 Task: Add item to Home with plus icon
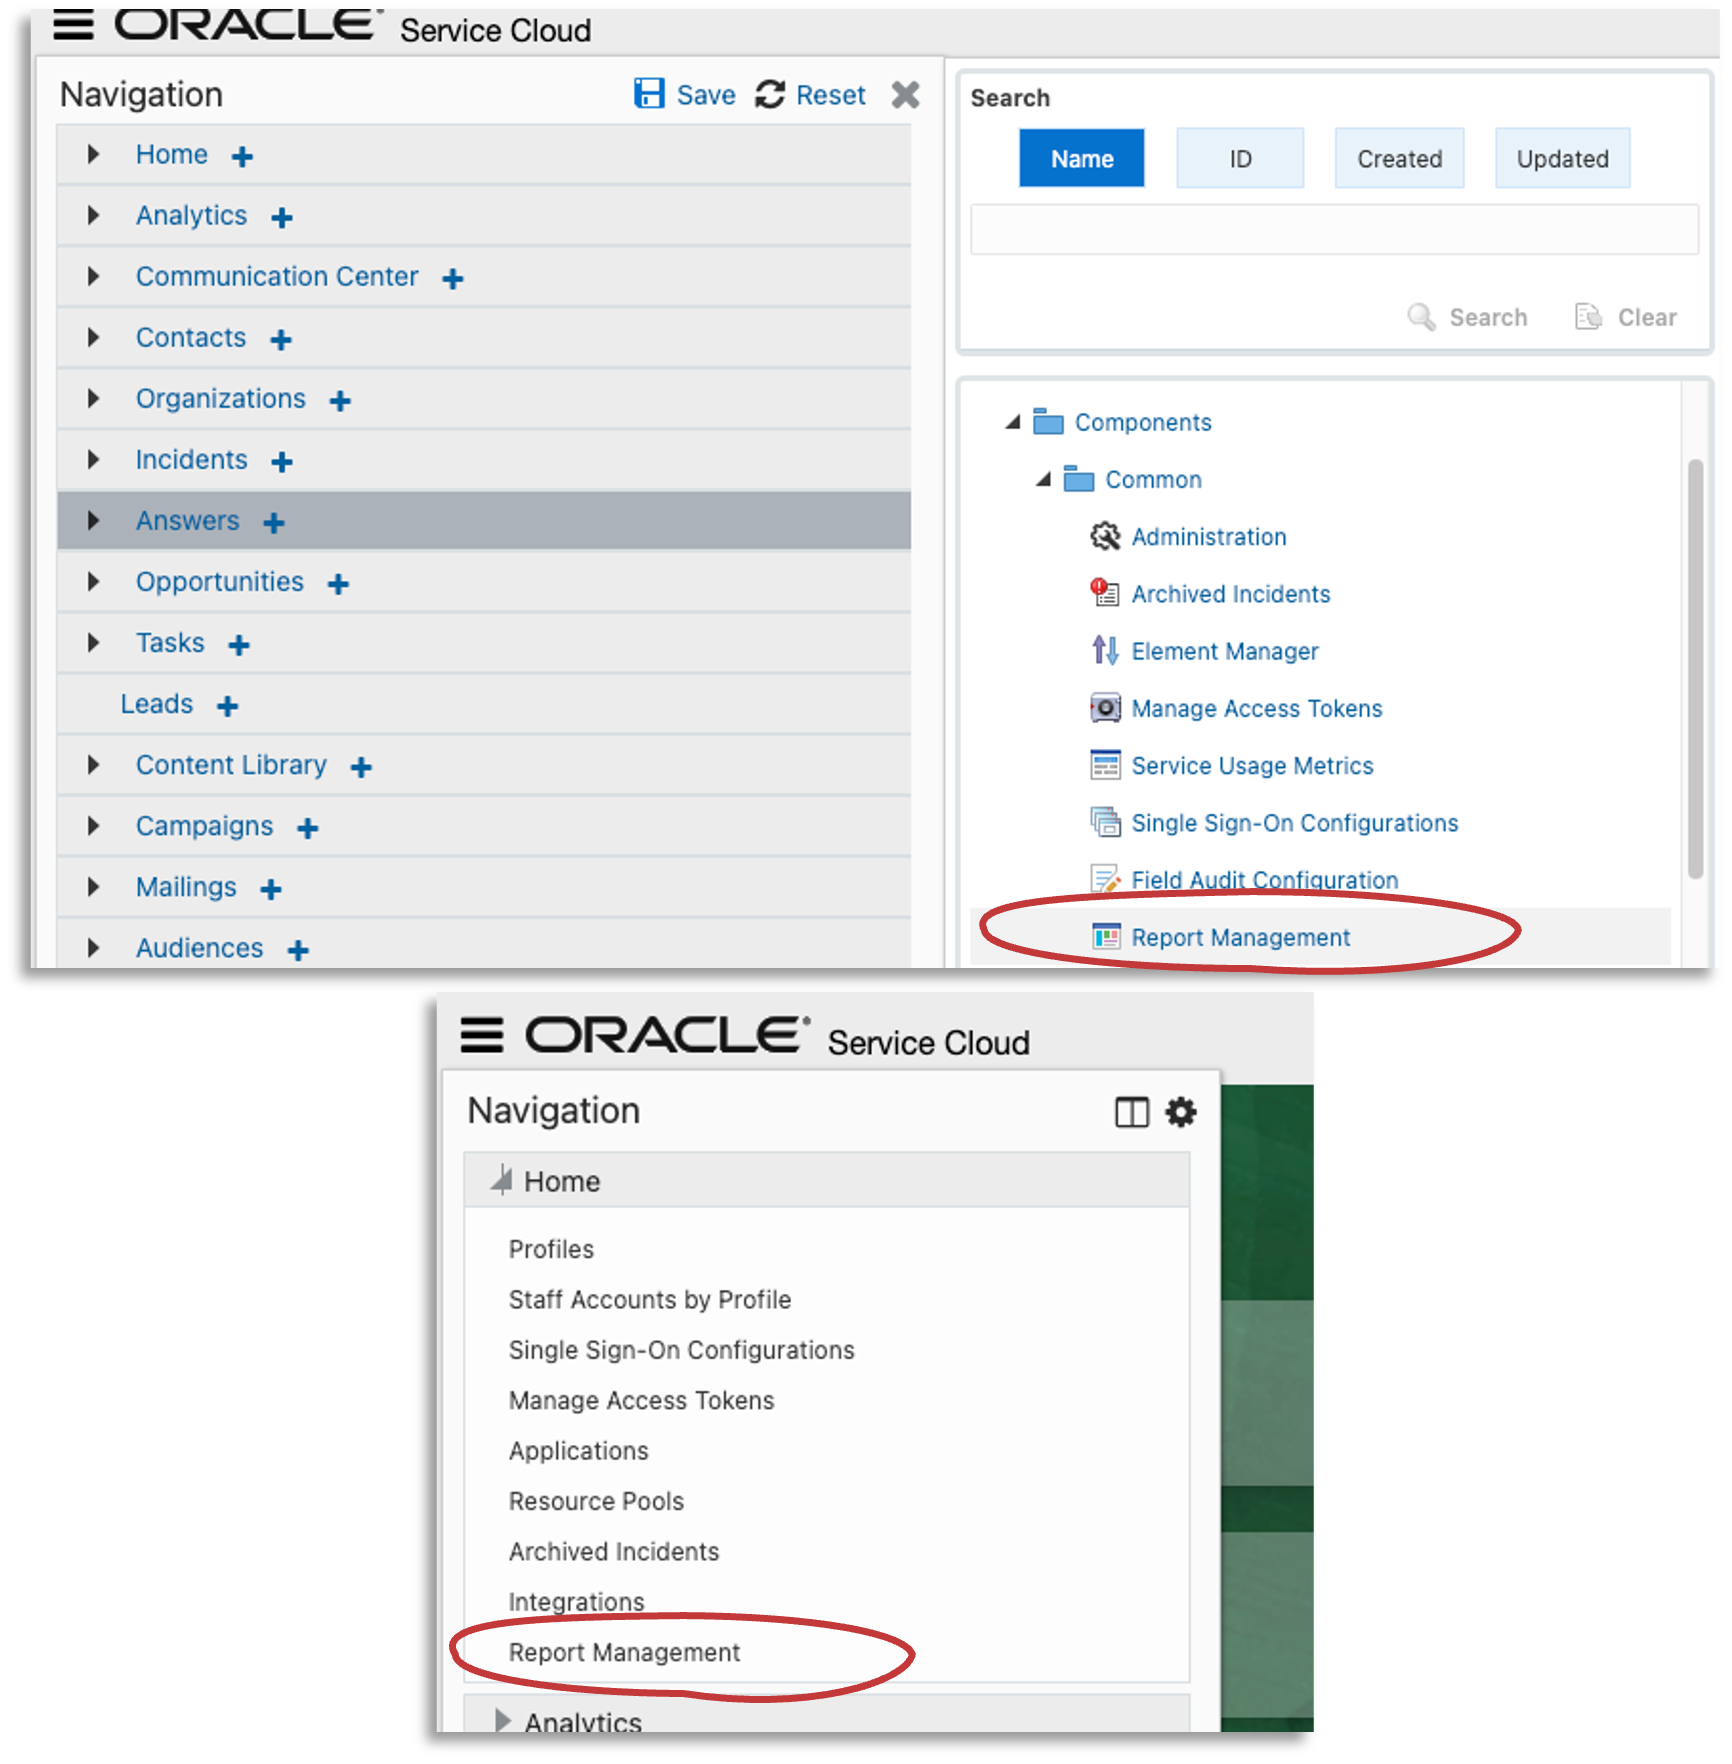click(x=242, y=157)
